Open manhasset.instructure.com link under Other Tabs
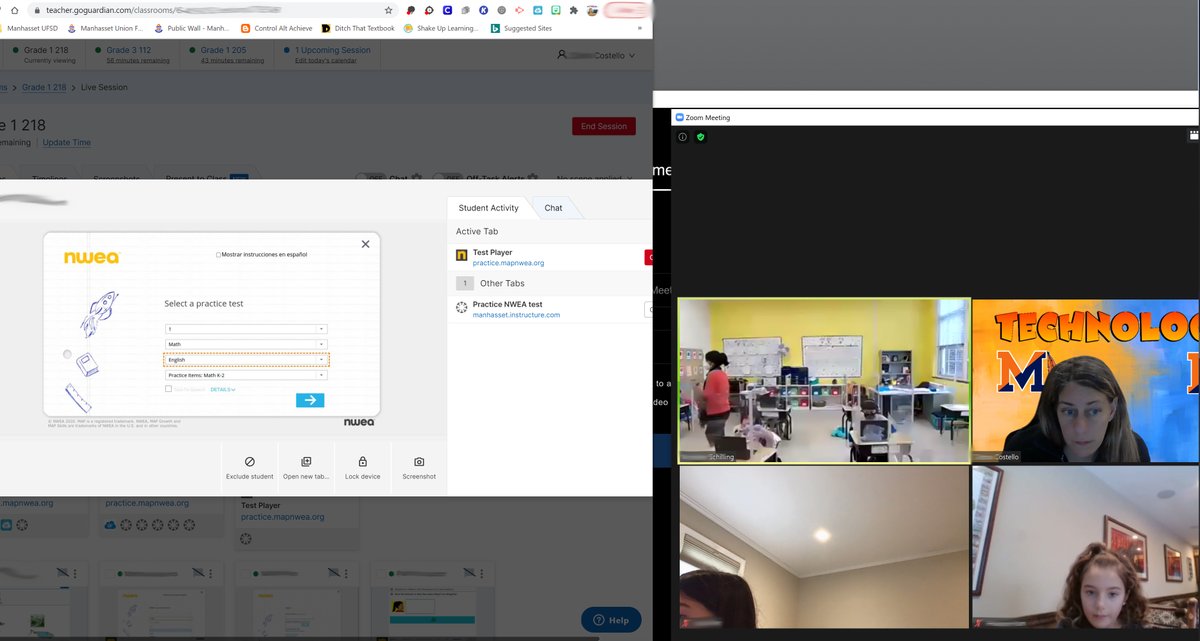Screen dimensions: 1200x641 tap(516, 315)
